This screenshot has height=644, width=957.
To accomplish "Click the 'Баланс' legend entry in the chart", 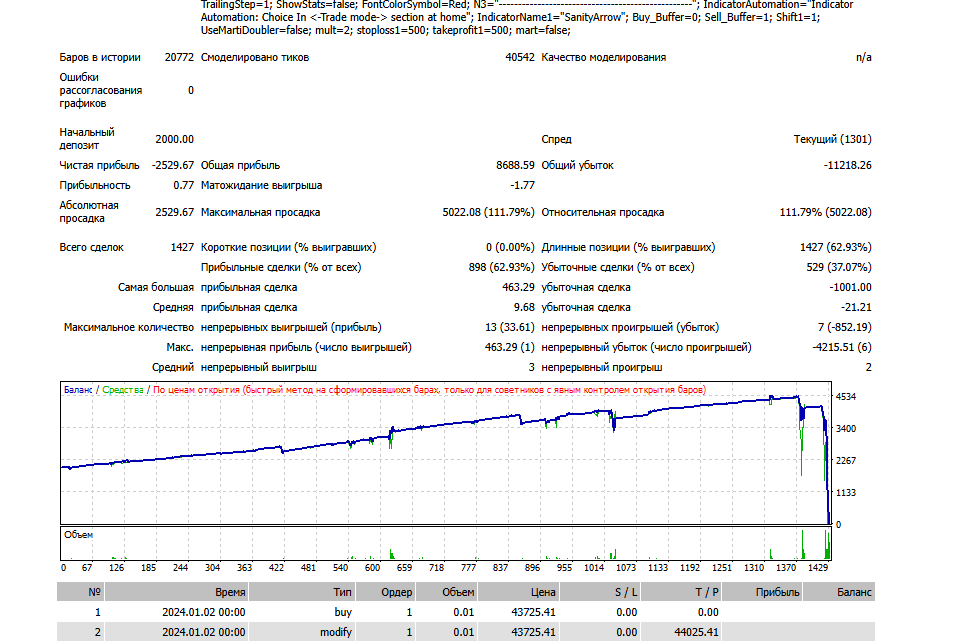I will (x=78, y=389).
